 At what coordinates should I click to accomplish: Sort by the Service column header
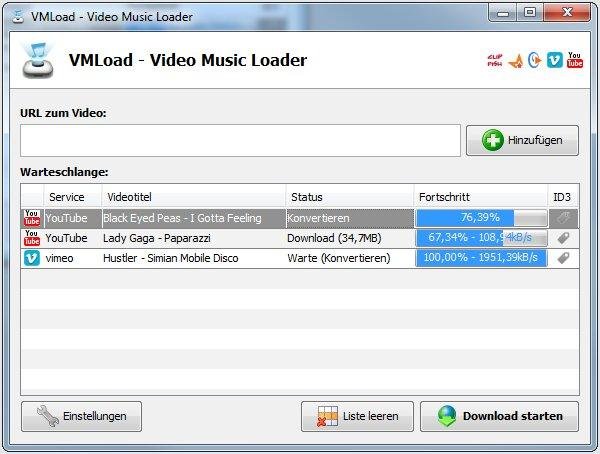[73, 197]
